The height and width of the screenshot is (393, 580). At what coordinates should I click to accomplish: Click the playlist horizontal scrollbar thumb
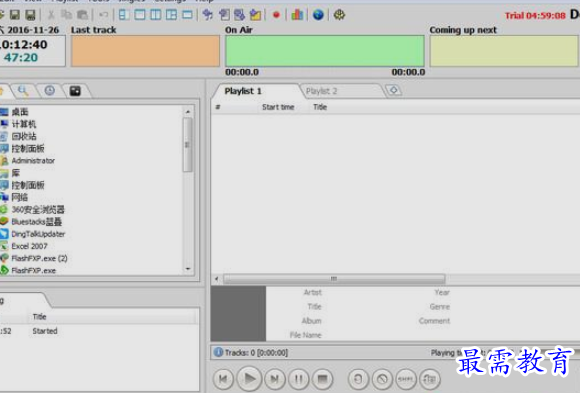click(334, 279)
